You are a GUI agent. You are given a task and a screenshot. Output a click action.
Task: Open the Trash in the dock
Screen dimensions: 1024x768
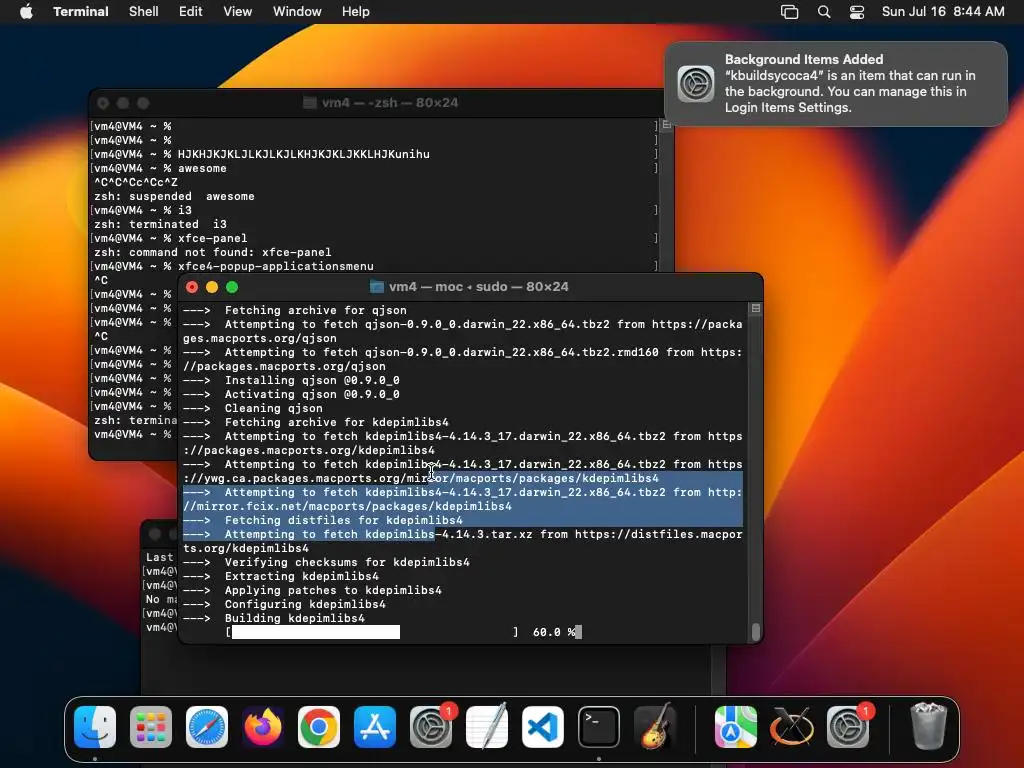[928, 727]
